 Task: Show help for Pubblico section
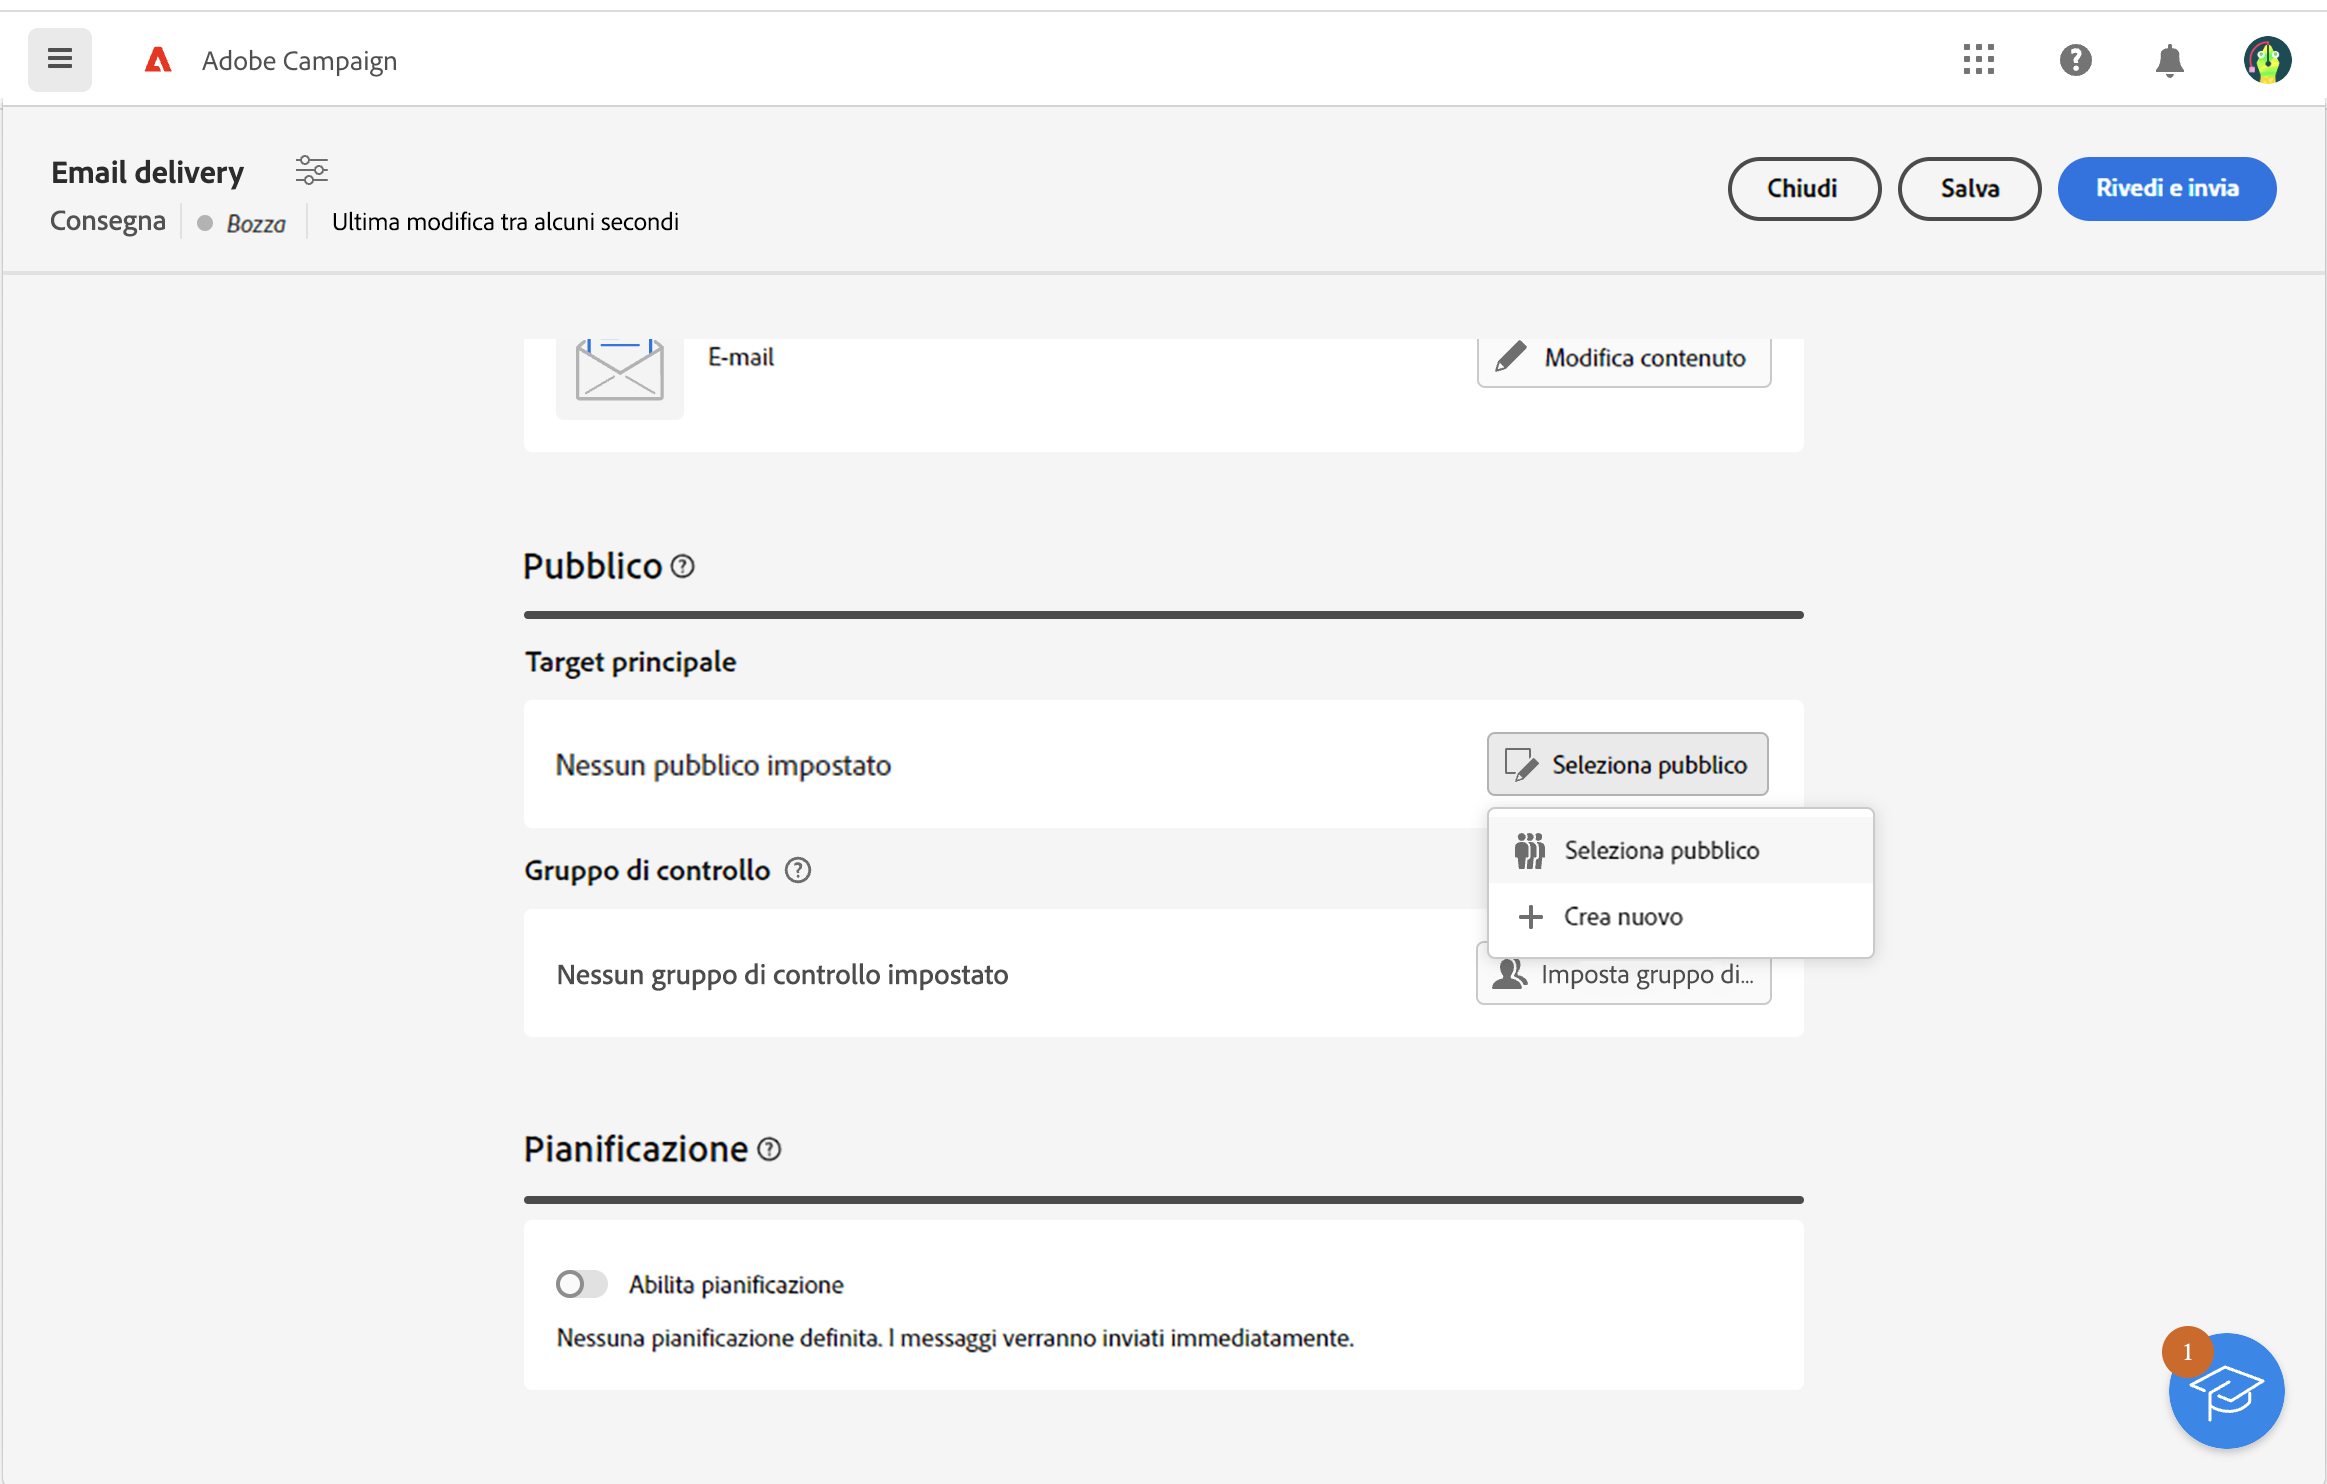pos(682,567)
